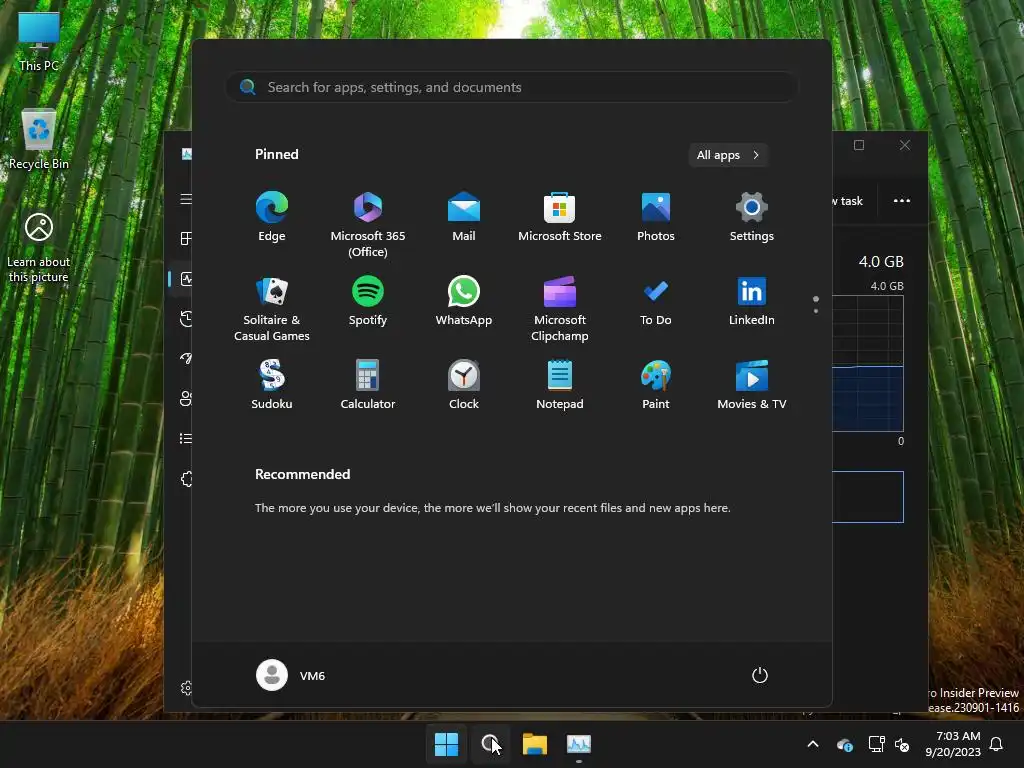Open Task Manager App history tab

coord(186,319)
